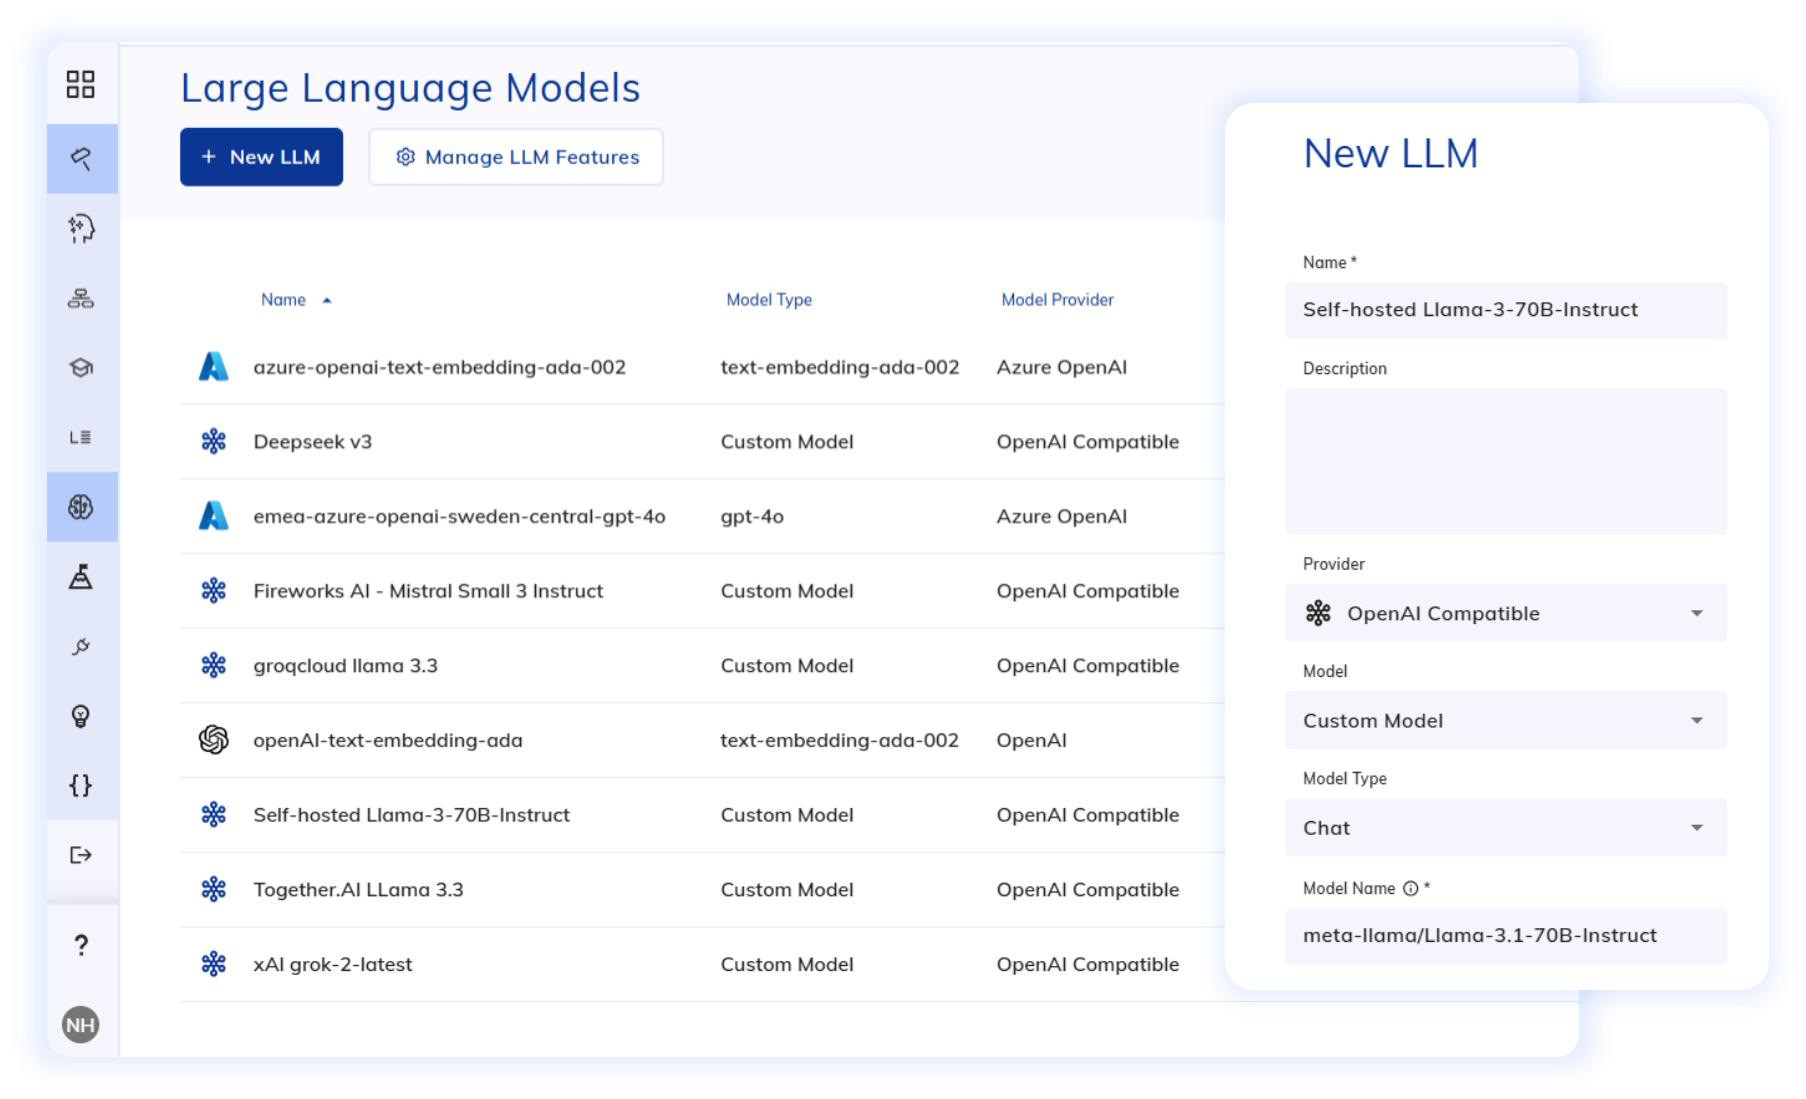Click the Model Provider column header
This screenshot has width=1806, height=1099.
point(1057,300)
